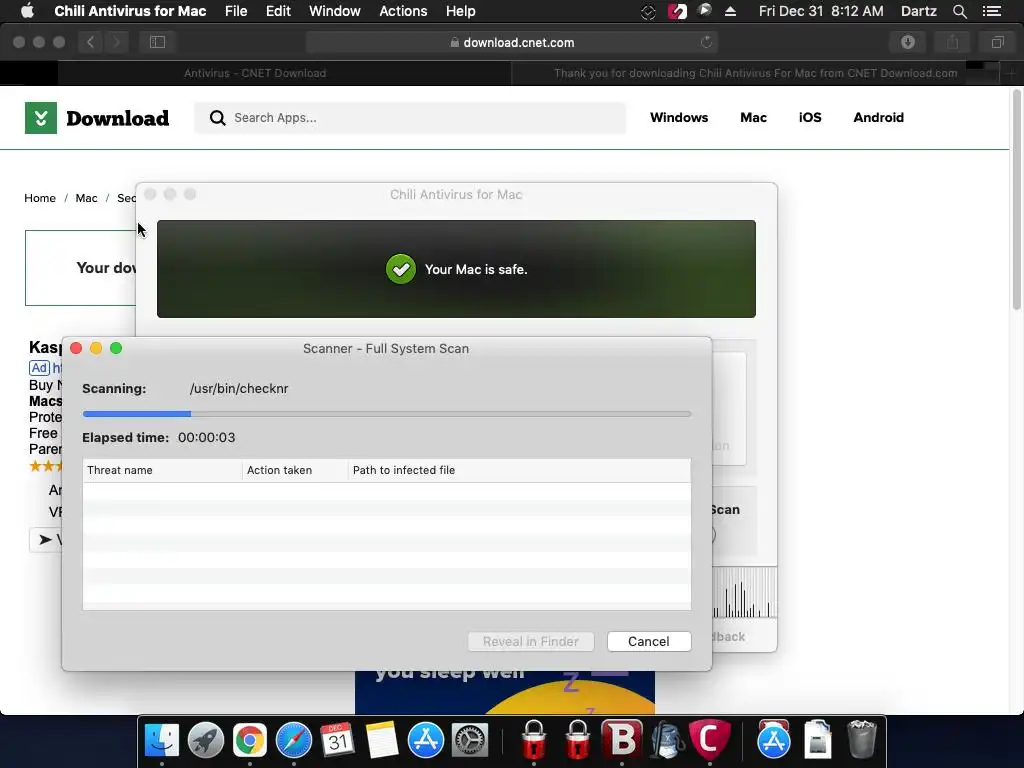Image resolution: width=1024 pixels, height=768 pixels.
Task: Show Safari tab overview
Action: coord(997,42)
